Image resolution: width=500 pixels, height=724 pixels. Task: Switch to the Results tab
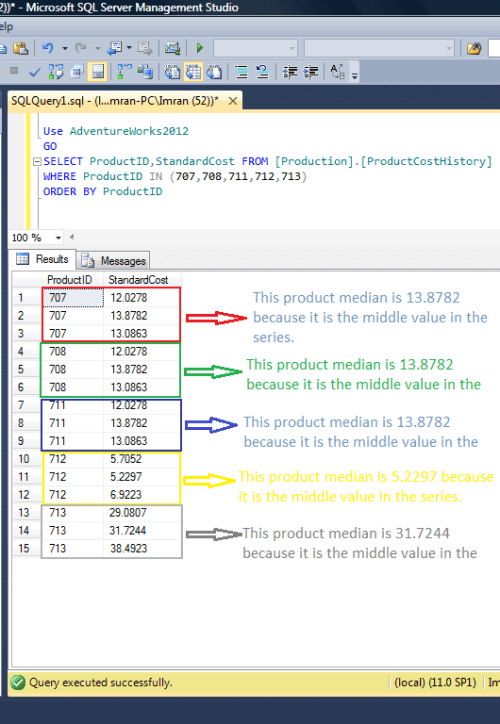coord(42,259)
